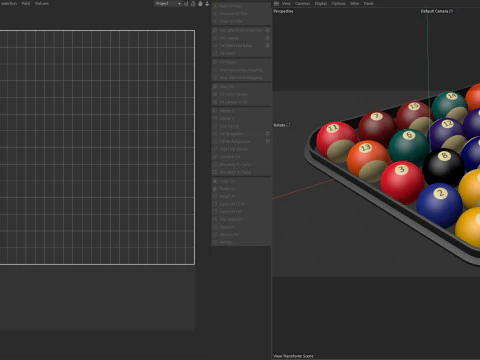The width and height of the screenshot is (480, 360).
Task: Click the Rotate HUD label
Action: (279, 125)
